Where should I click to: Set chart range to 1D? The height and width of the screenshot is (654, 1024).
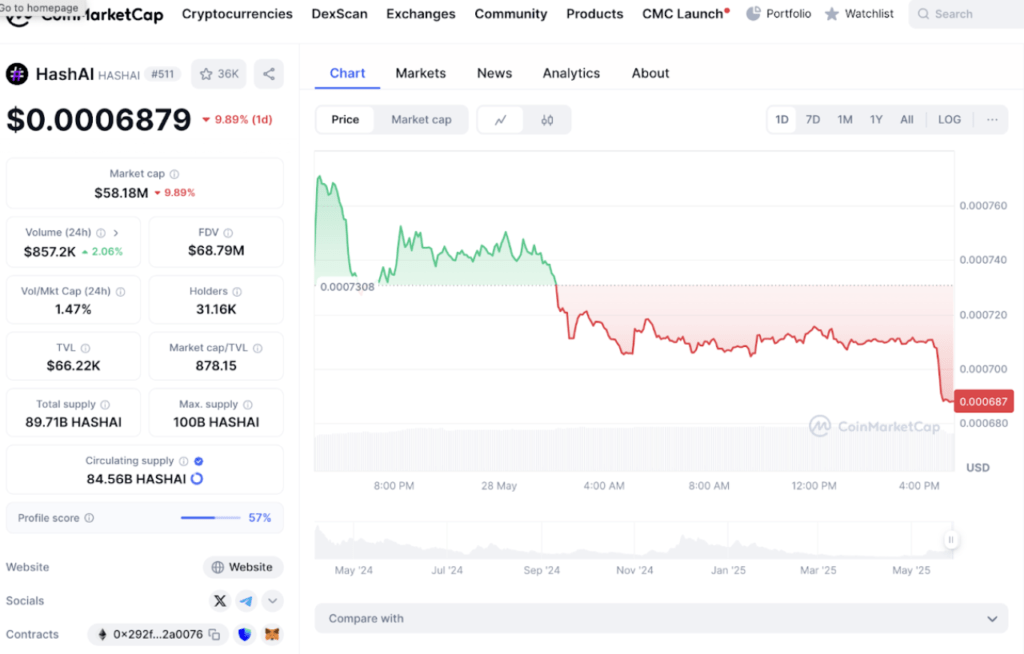(782, 120)
